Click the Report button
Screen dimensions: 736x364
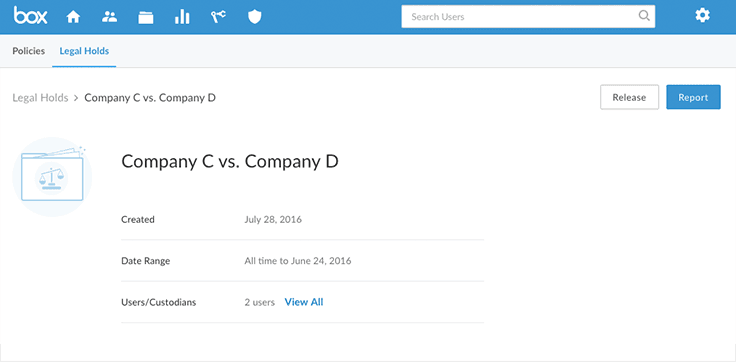(693, 97)
